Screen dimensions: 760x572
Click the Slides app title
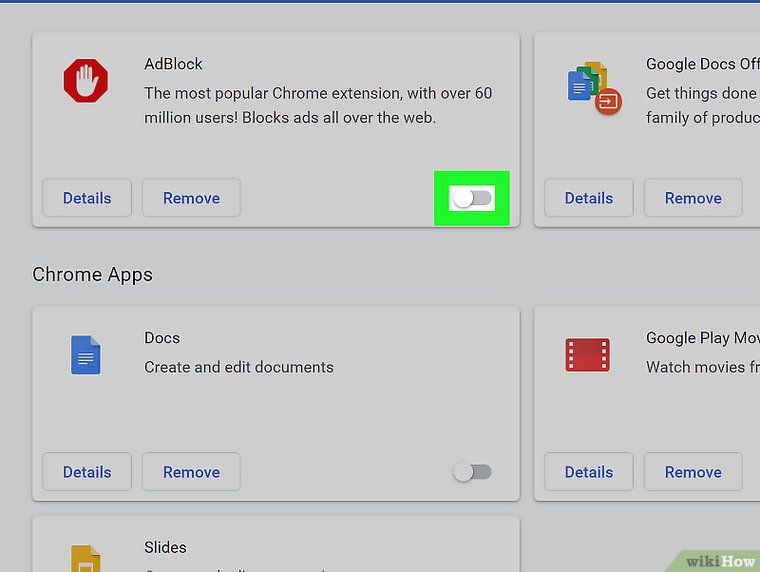point(165,547)
